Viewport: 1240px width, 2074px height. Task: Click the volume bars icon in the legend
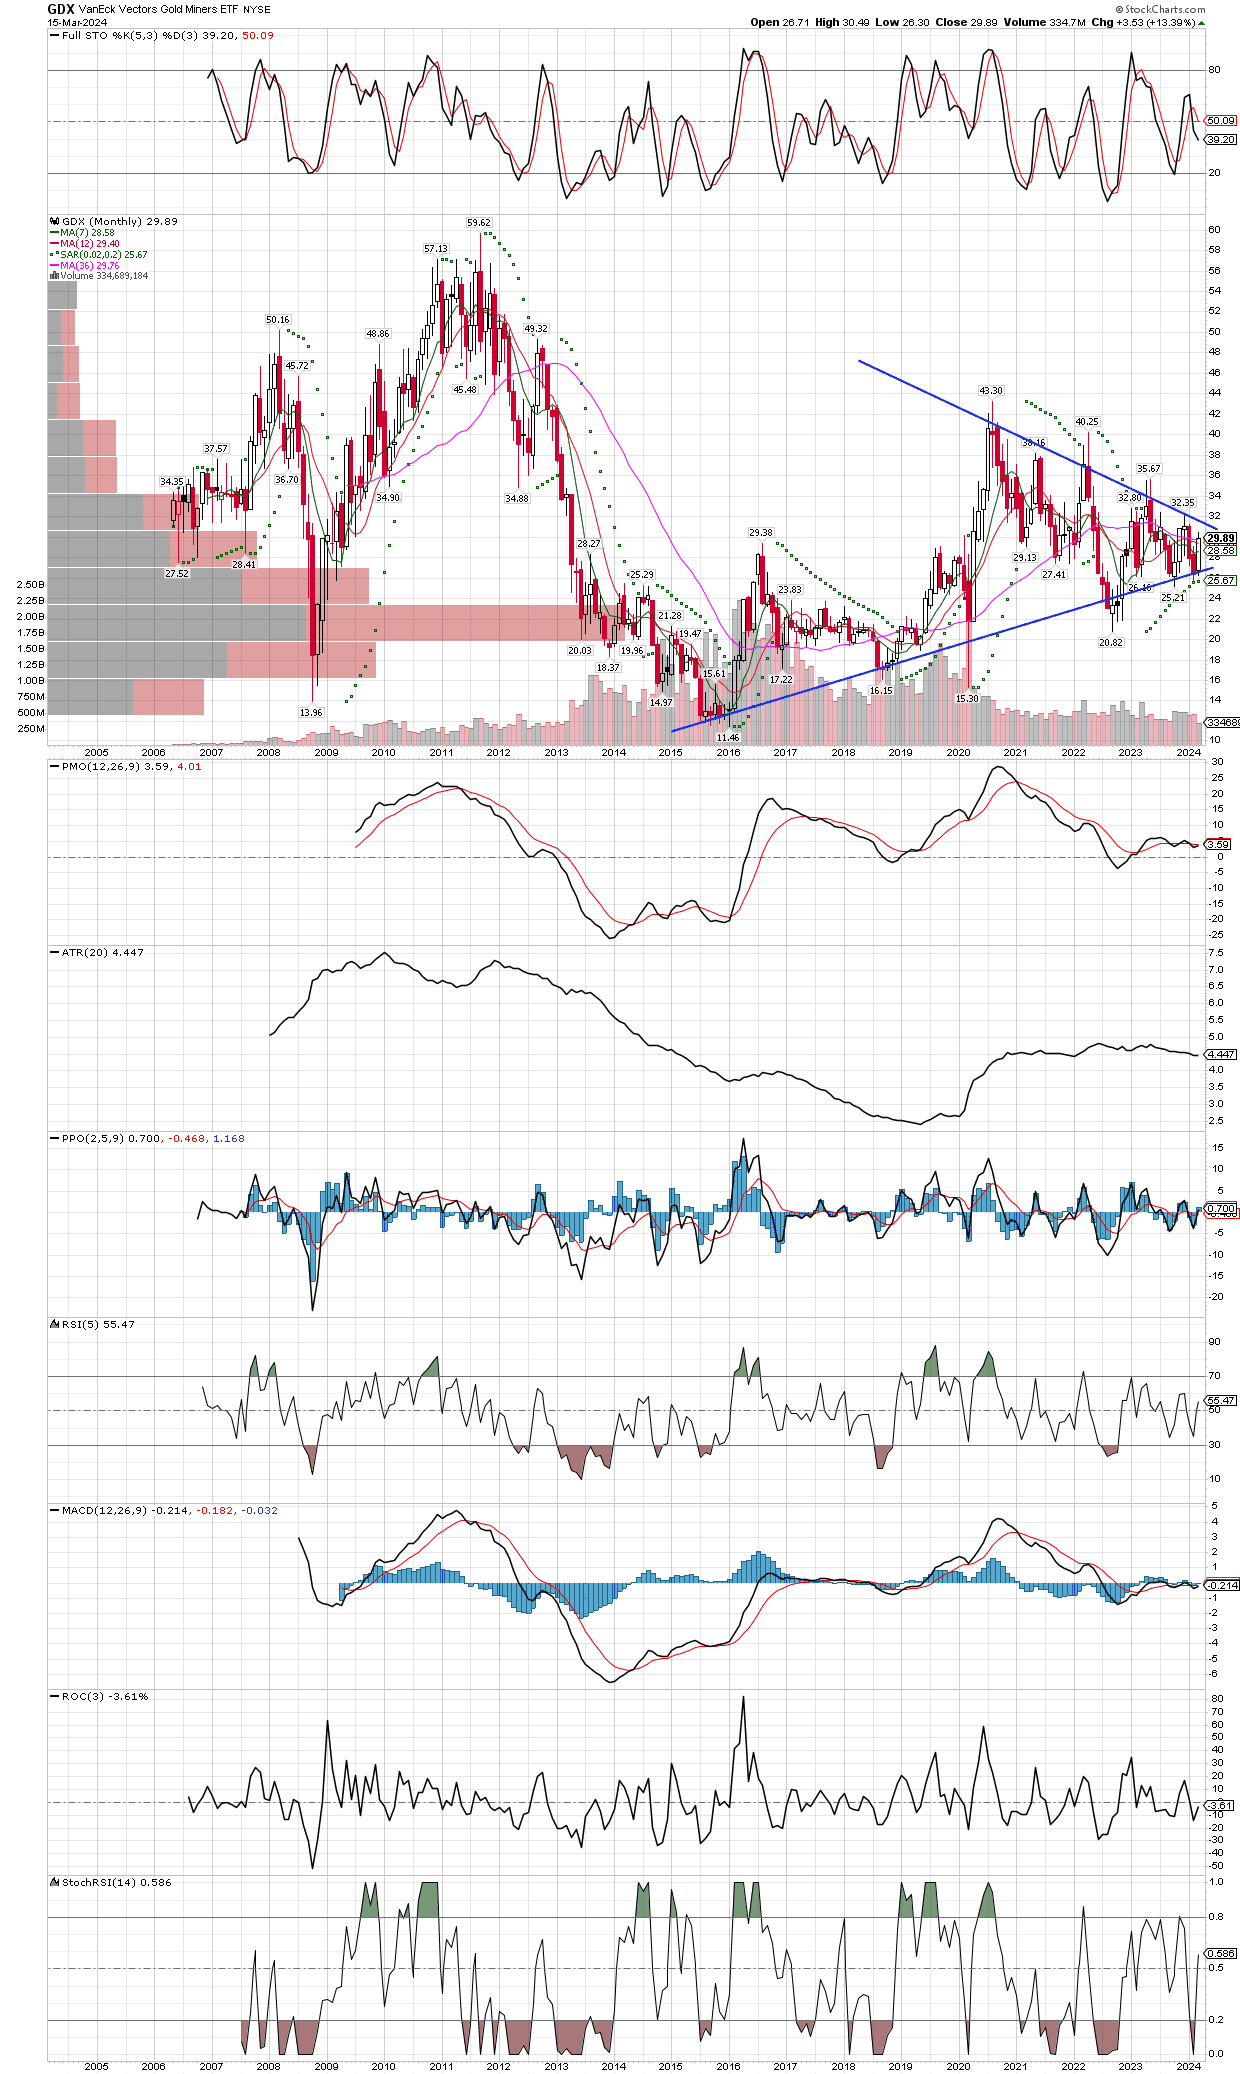point(54,276)
